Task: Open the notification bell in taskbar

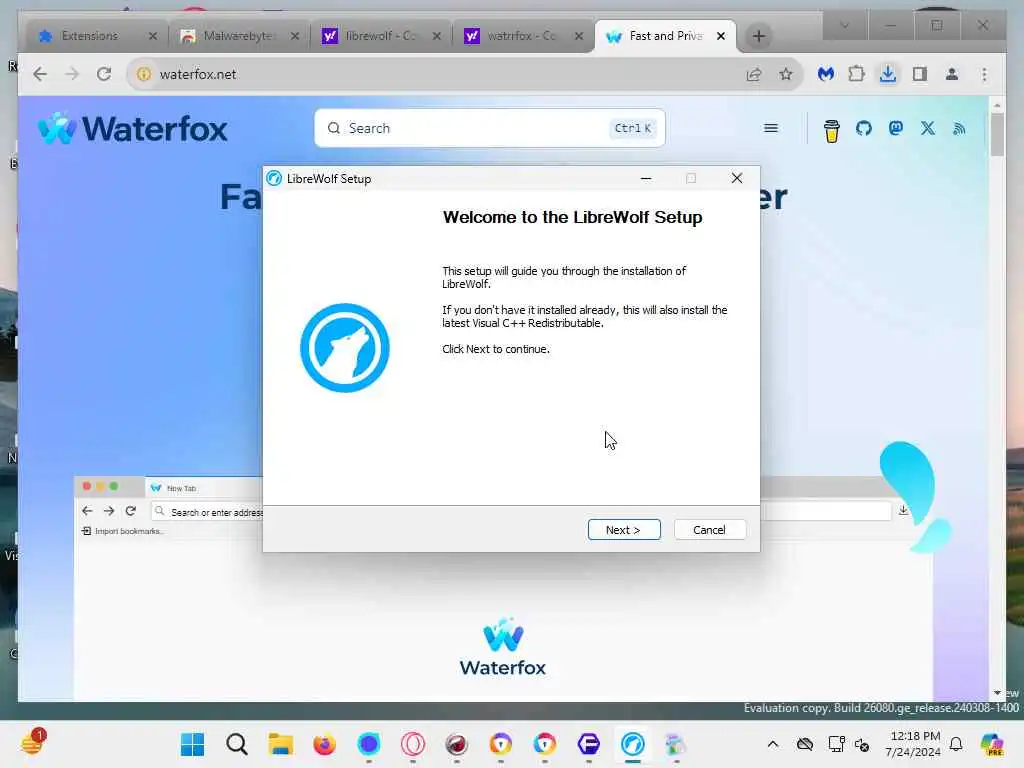Action: pyautogui.click(x=956, y=744)
